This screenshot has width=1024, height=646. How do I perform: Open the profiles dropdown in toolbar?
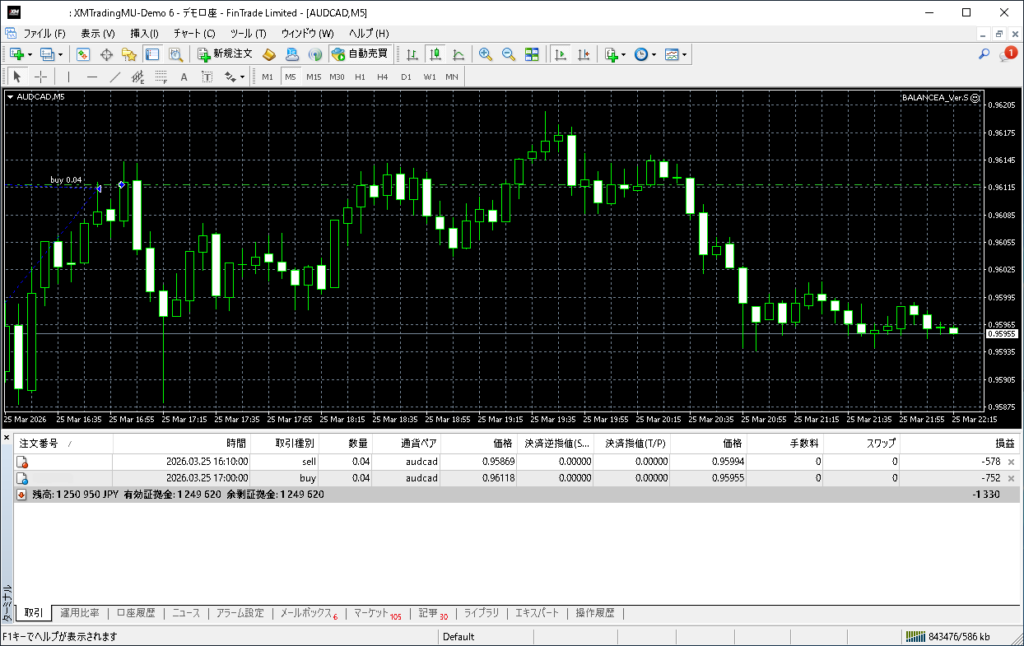[60, 54]
